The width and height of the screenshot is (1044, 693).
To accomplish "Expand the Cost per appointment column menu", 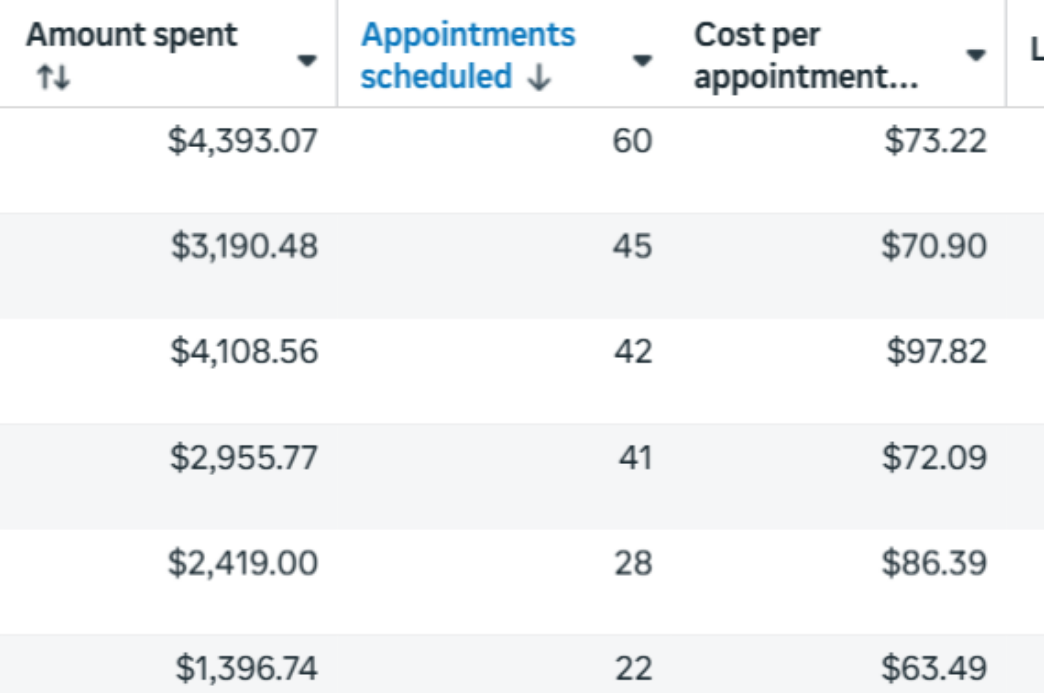I will (975, 56).
